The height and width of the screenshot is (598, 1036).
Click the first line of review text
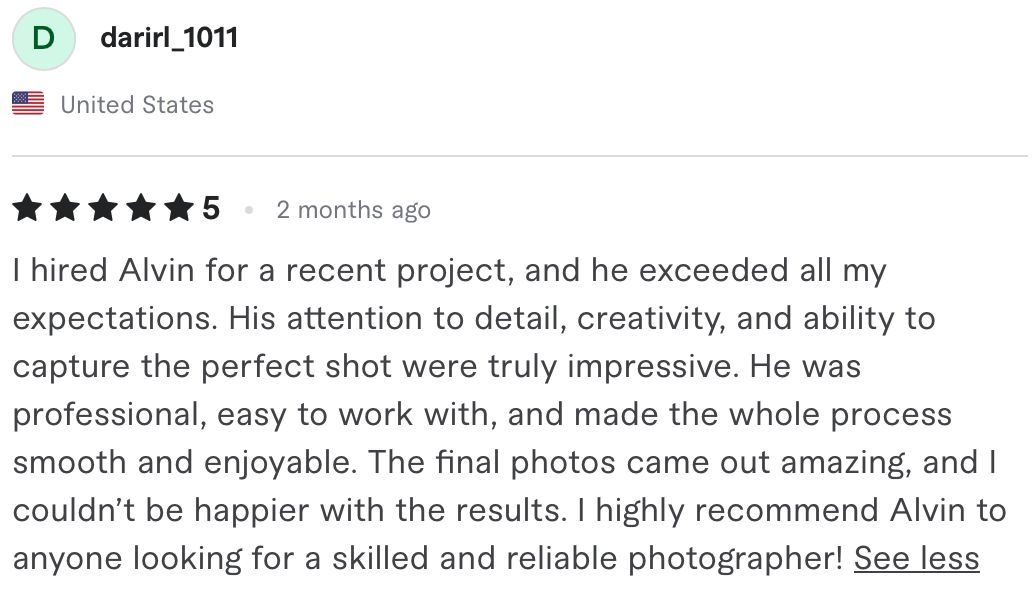(449, 271)
